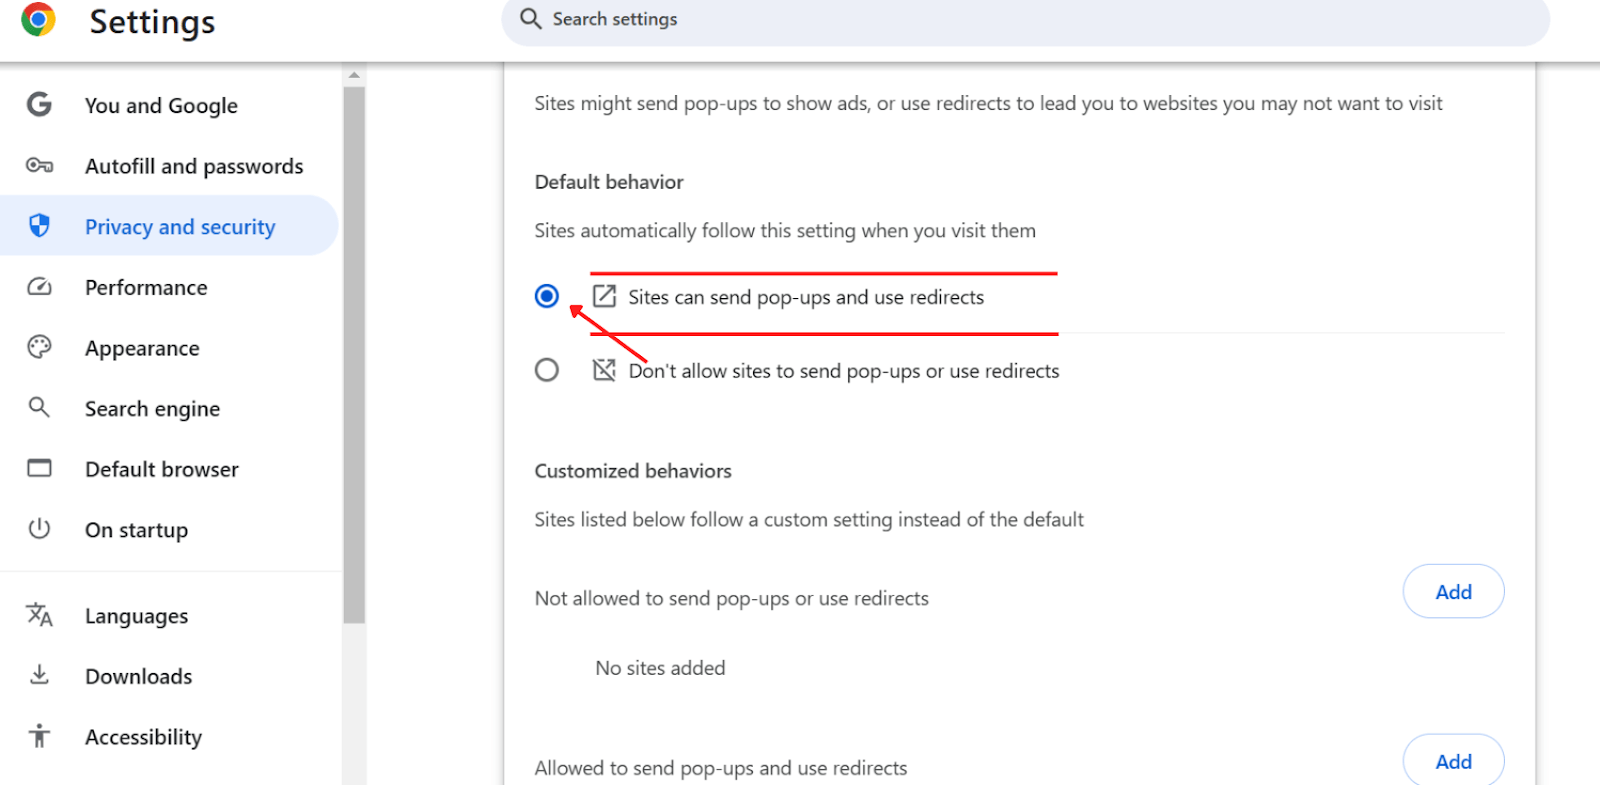The height and width of the screenshot is (785, 1600).
Task: Select 'Sites can send pop-ups' radio button
Action: pos(547,296)
